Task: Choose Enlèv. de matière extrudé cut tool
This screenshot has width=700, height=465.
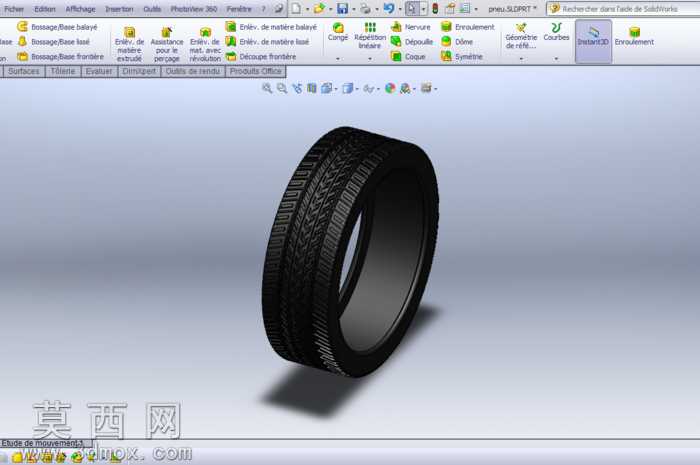Action: [x=129, y=44]
